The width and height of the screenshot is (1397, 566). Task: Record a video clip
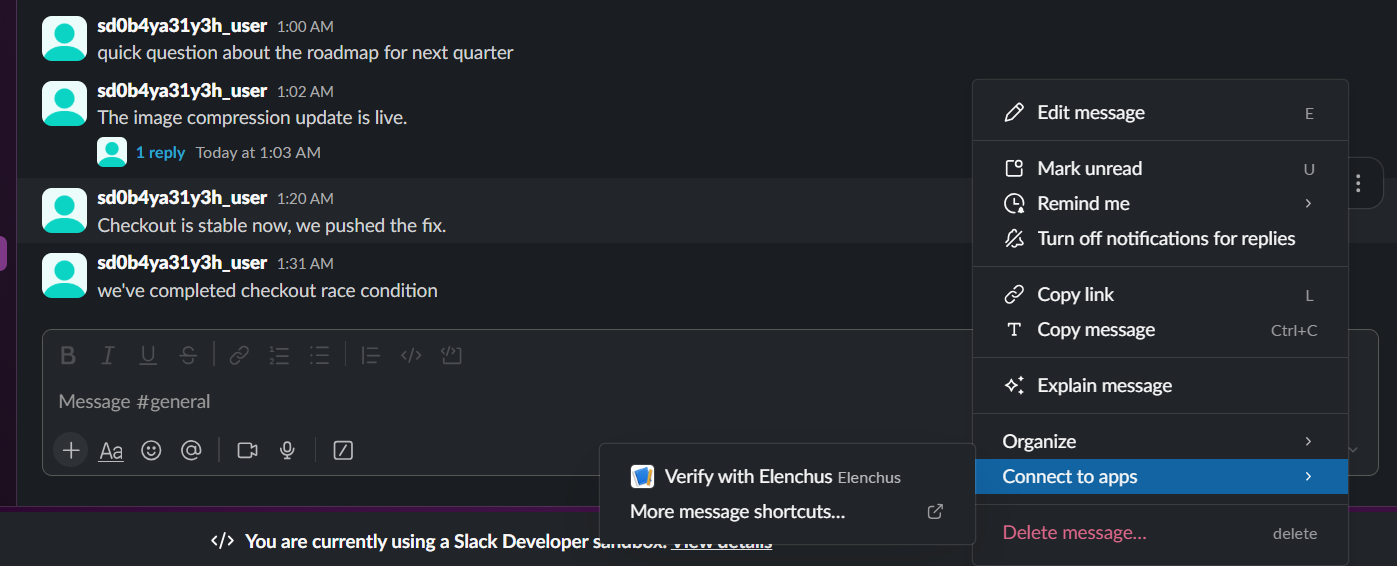click(247, 451)
